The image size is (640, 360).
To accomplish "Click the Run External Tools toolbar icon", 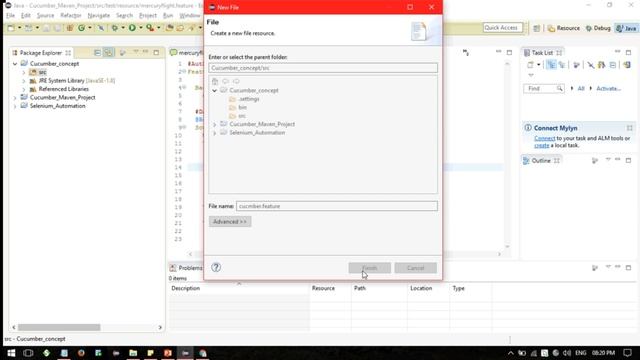I will pyautogui.click(x=150, y=28).
